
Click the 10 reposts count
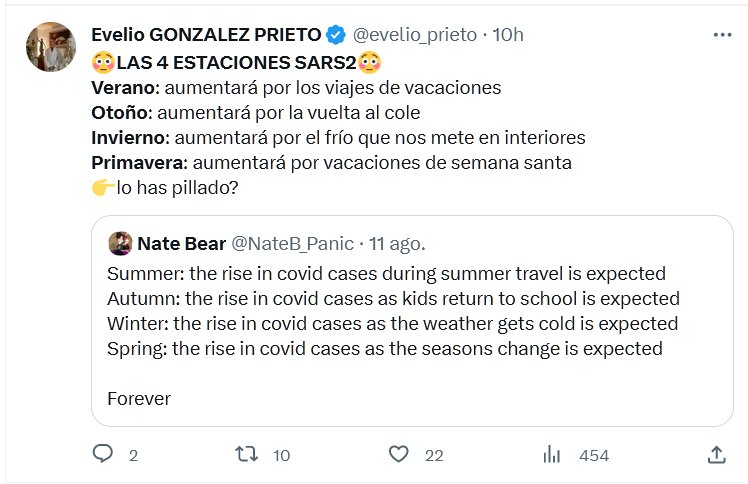(281, 456)
